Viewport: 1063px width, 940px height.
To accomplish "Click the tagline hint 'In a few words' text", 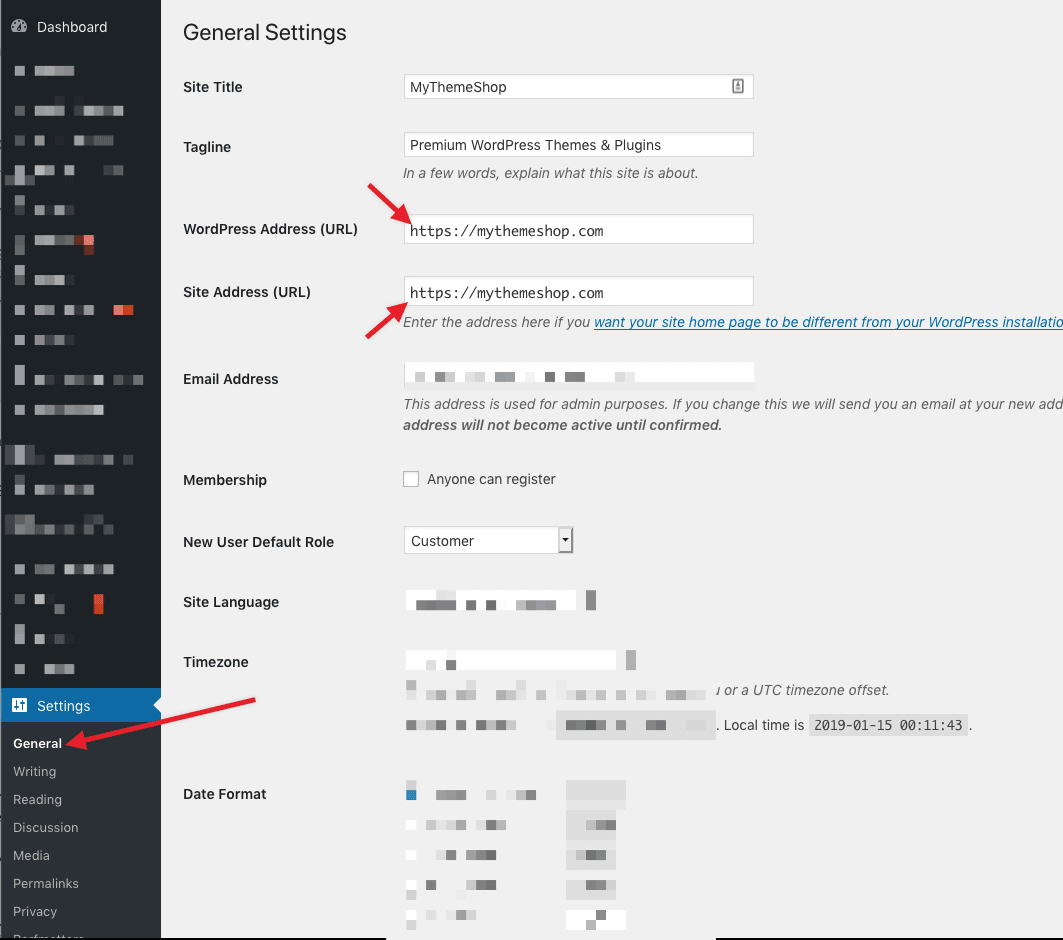I will coord(550,173).
